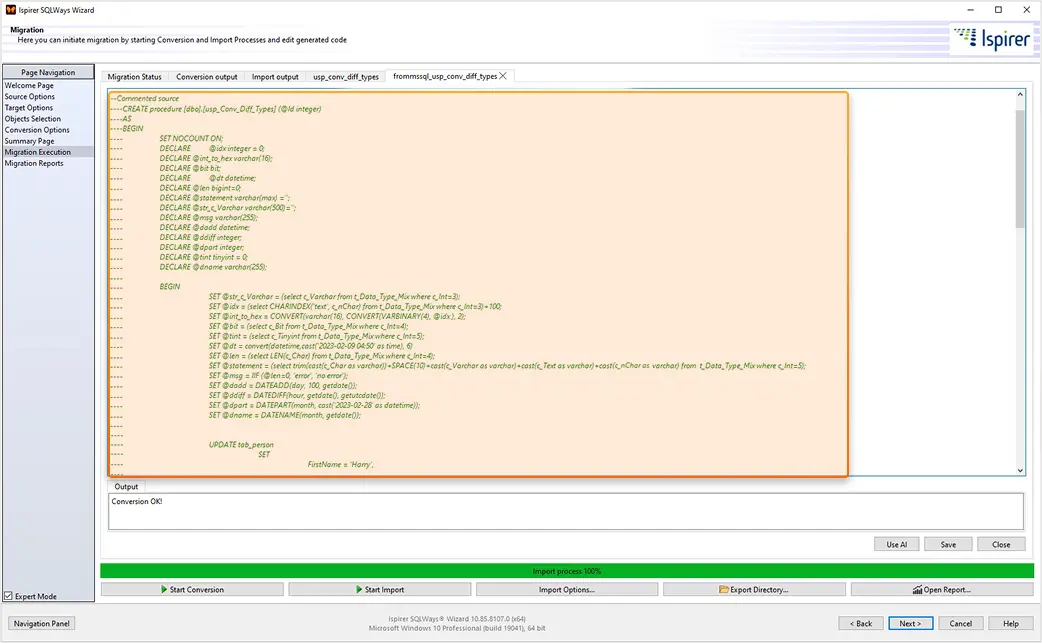The height and width of the screenshot is (643, 1042).
Task: Click the Import process 100% progress bar
Action: 567,571
